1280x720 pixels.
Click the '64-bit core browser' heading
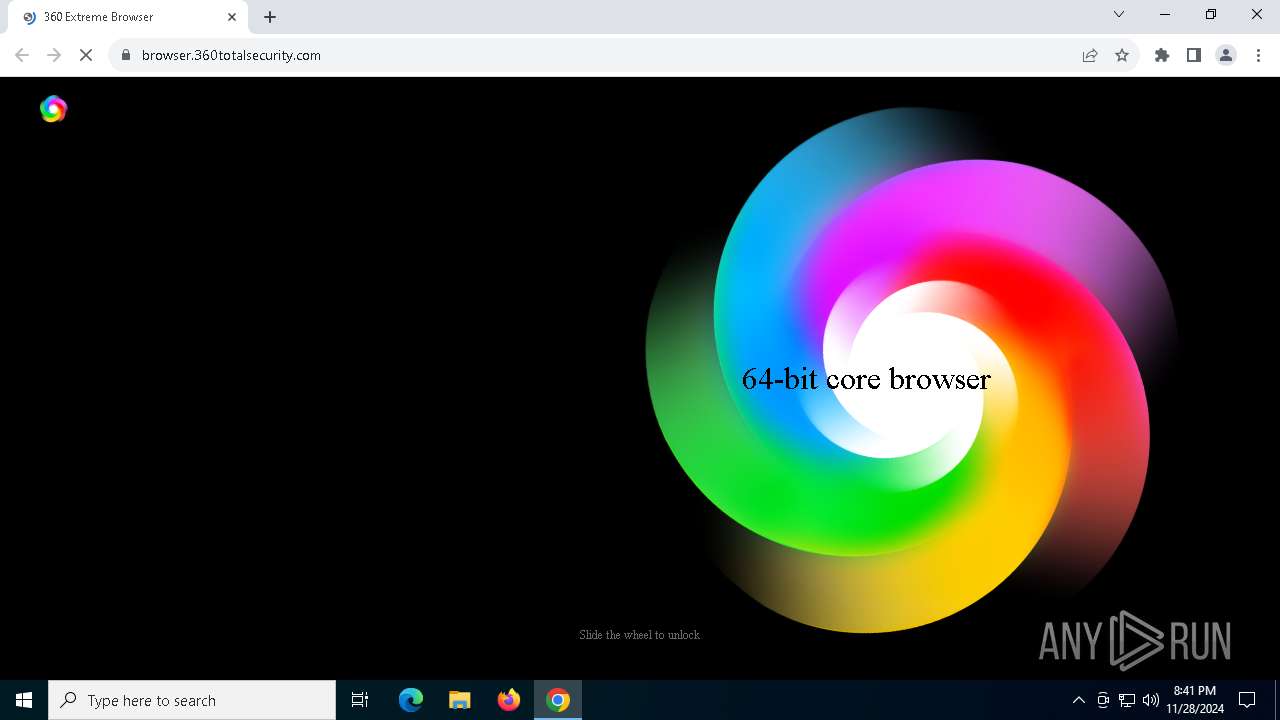click(866, 379)
